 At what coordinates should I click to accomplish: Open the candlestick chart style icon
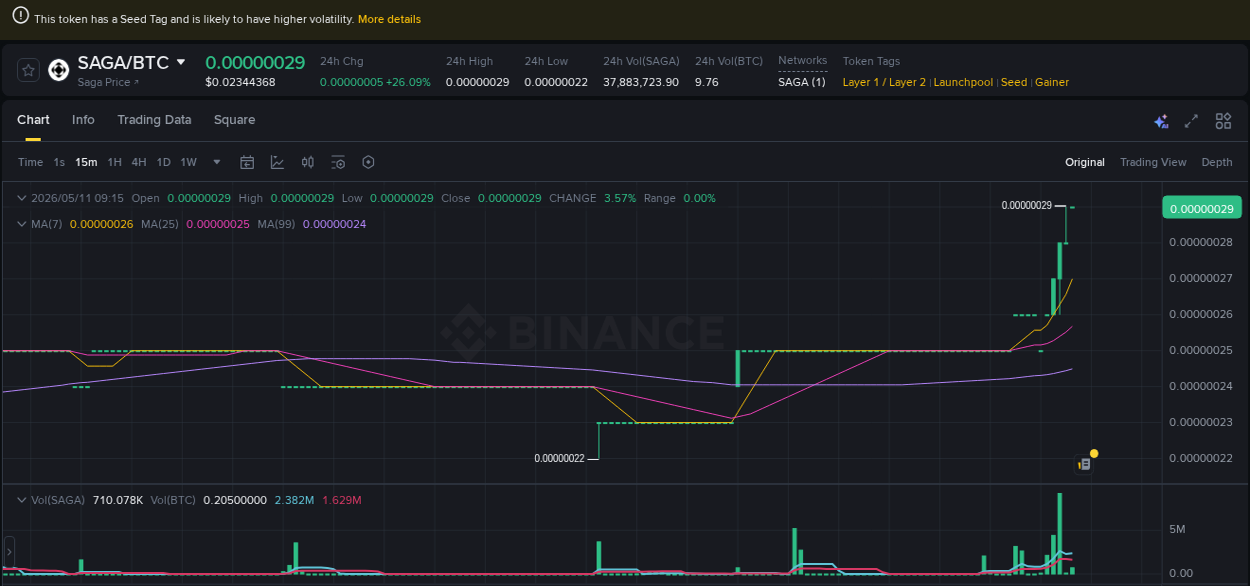point(308,162)
